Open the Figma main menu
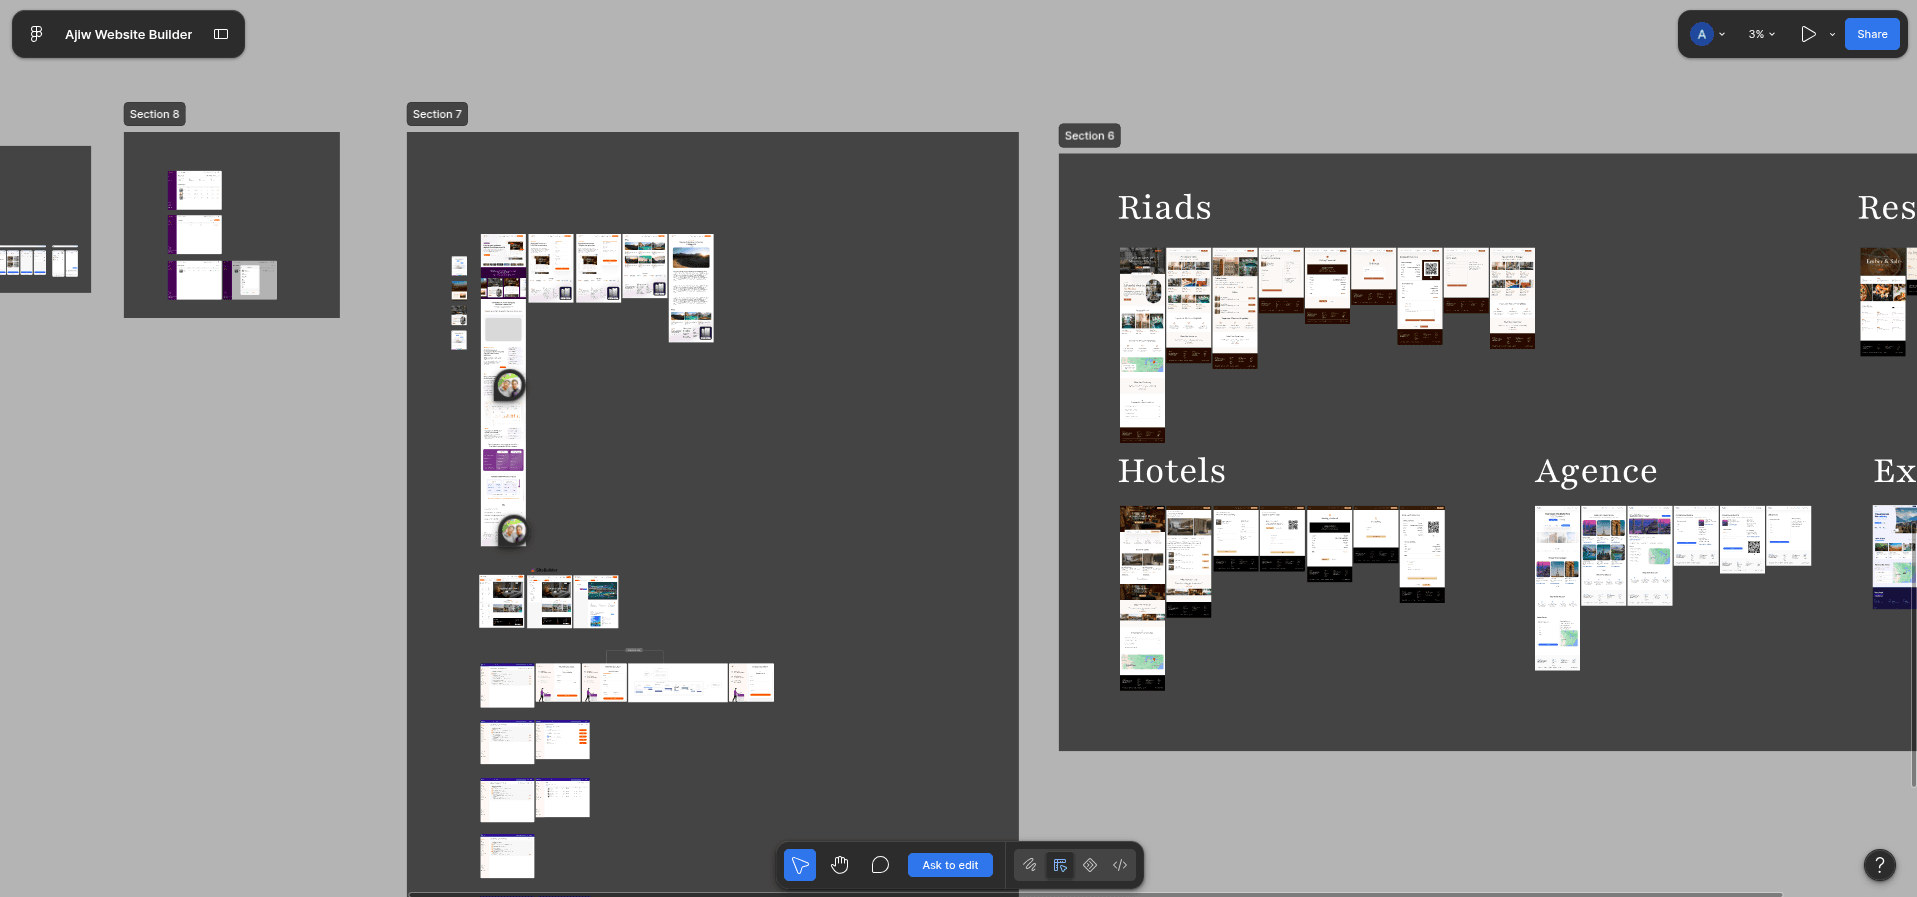The height and width of the screenshot is (897, 1917). pos(36,34)
